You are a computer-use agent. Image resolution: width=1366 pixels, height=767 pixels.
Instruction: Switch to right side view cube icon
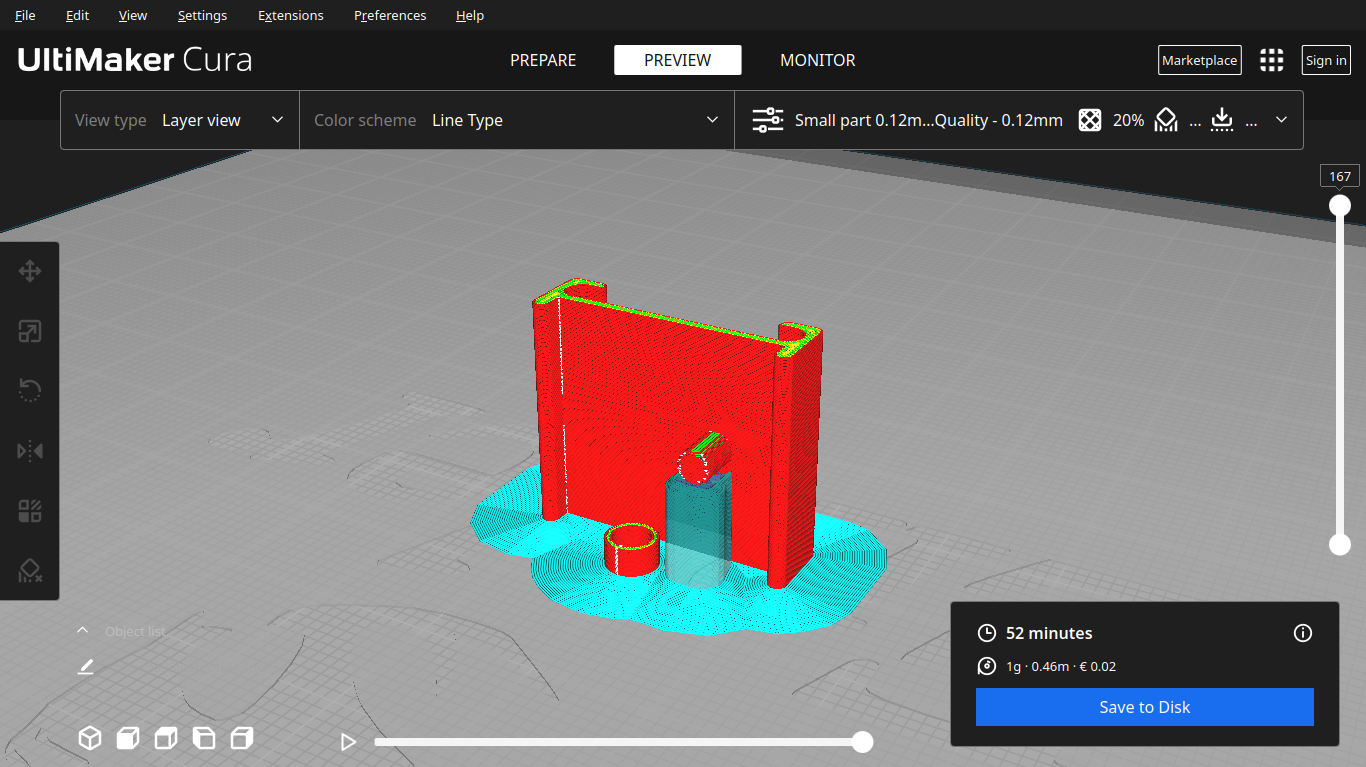pos(241,739)
